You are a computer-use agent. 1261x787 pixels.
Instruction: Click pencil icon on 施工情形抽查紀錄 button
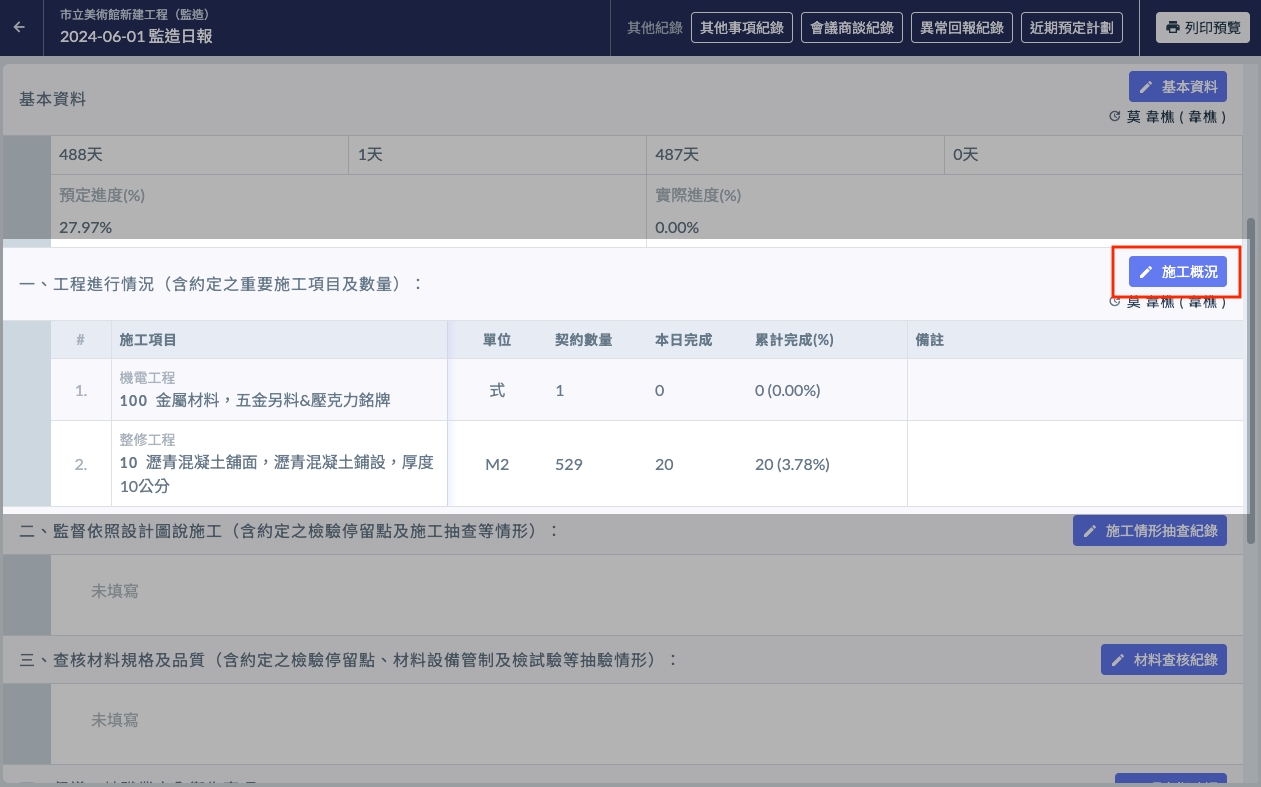pos(1090,531)
